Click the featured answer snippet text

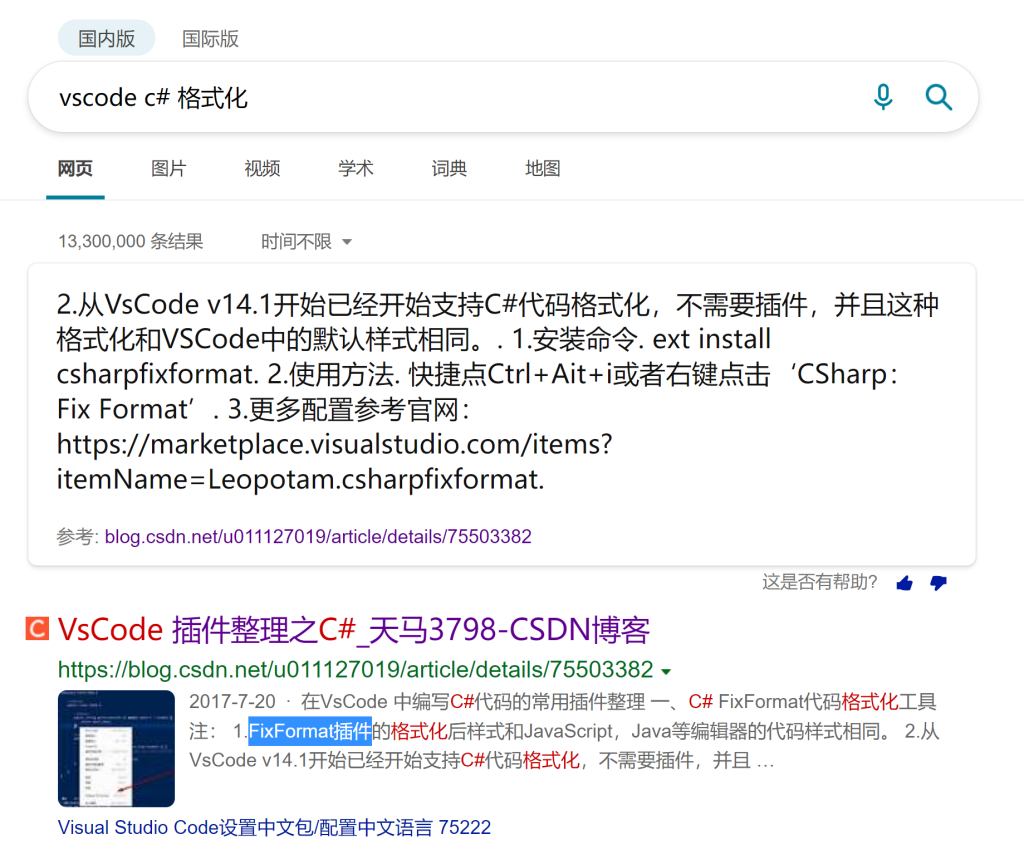pos(498,392)
